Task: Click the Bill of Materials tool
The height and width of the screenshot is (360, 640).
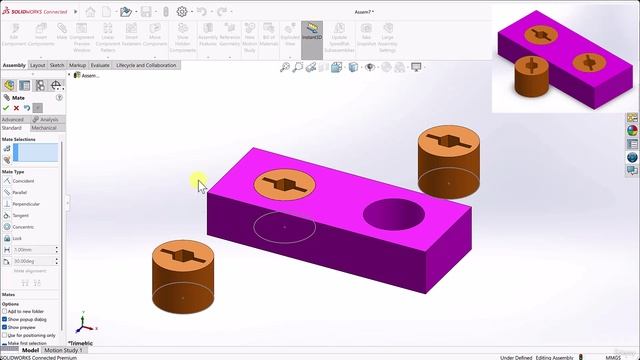Action: tap(269, 34)
